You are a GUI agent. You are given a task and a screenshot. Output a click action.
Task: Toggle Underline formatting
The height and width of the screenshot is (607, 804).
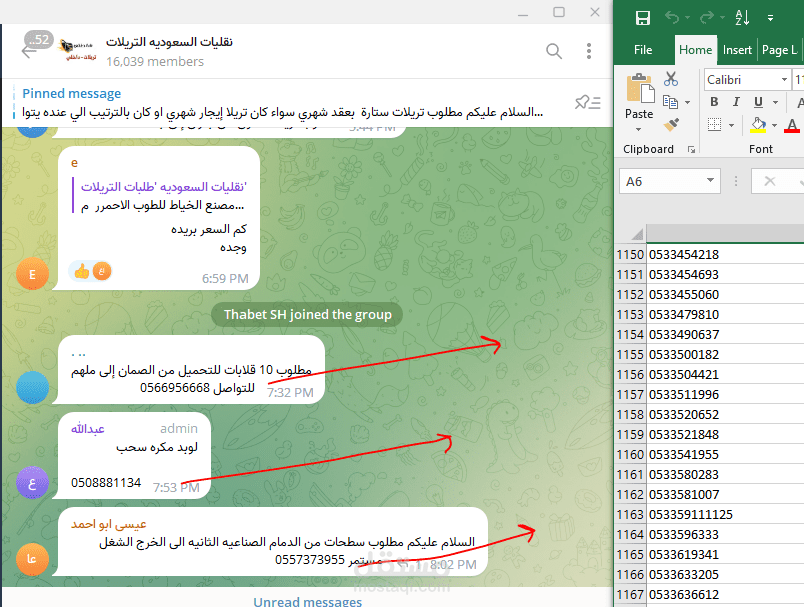(758, 103)
